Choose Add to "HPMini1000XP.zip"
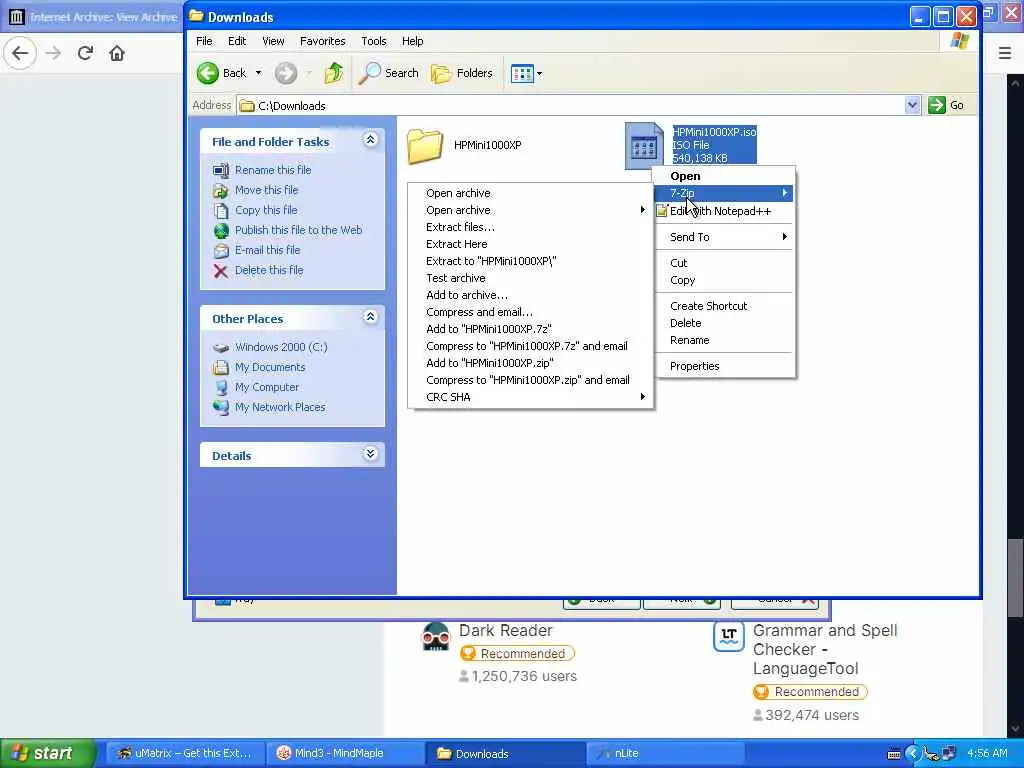This screenshot has height=768, width=1024. [x=531, y=363]
